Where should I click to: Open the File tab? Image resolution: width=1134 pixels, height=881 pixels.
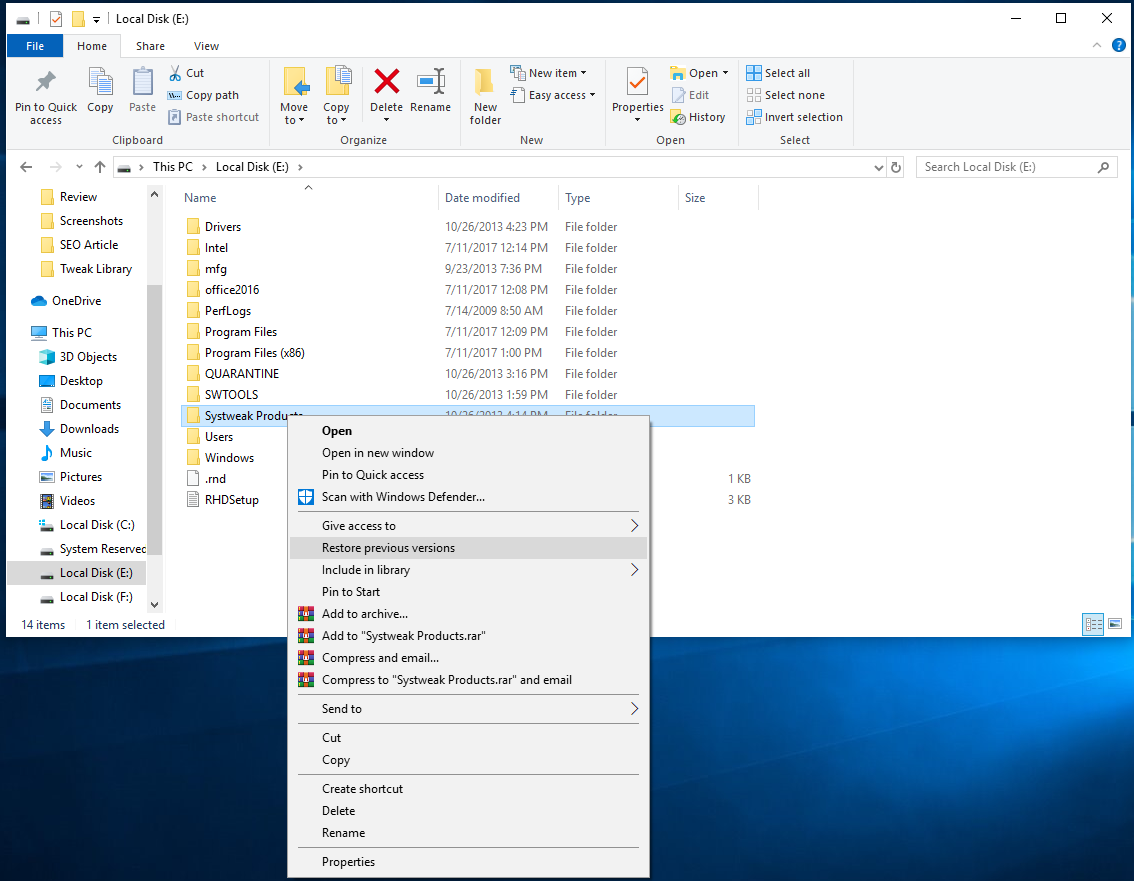(x=35, y=46)
